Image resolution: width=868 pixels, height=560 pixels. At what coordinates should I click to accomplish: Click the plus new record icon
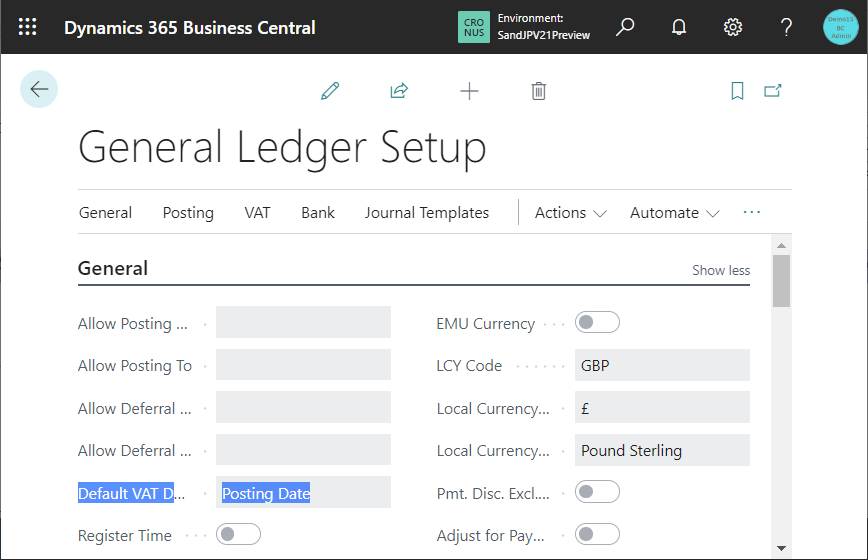[469, 91]
